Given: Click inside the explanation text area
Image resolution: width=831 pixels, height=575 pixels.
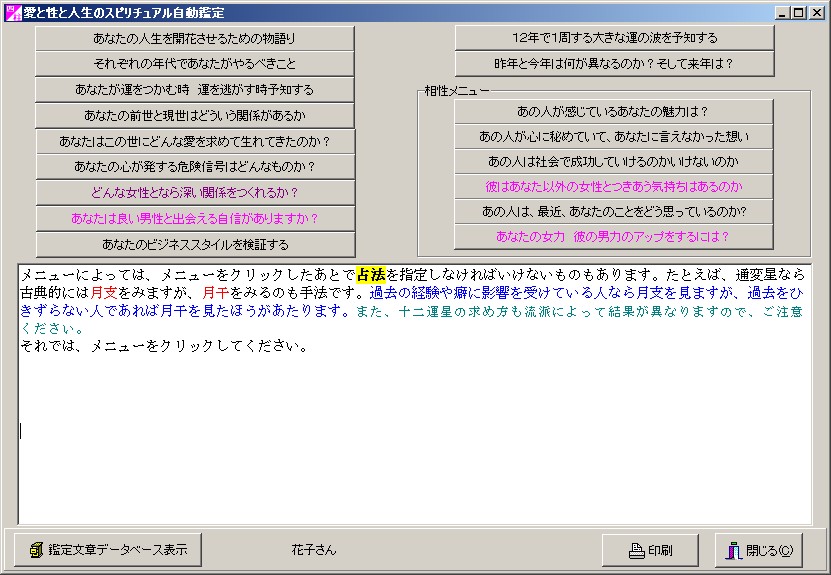Looking at the screenshot, I should (x=415, y=394).
